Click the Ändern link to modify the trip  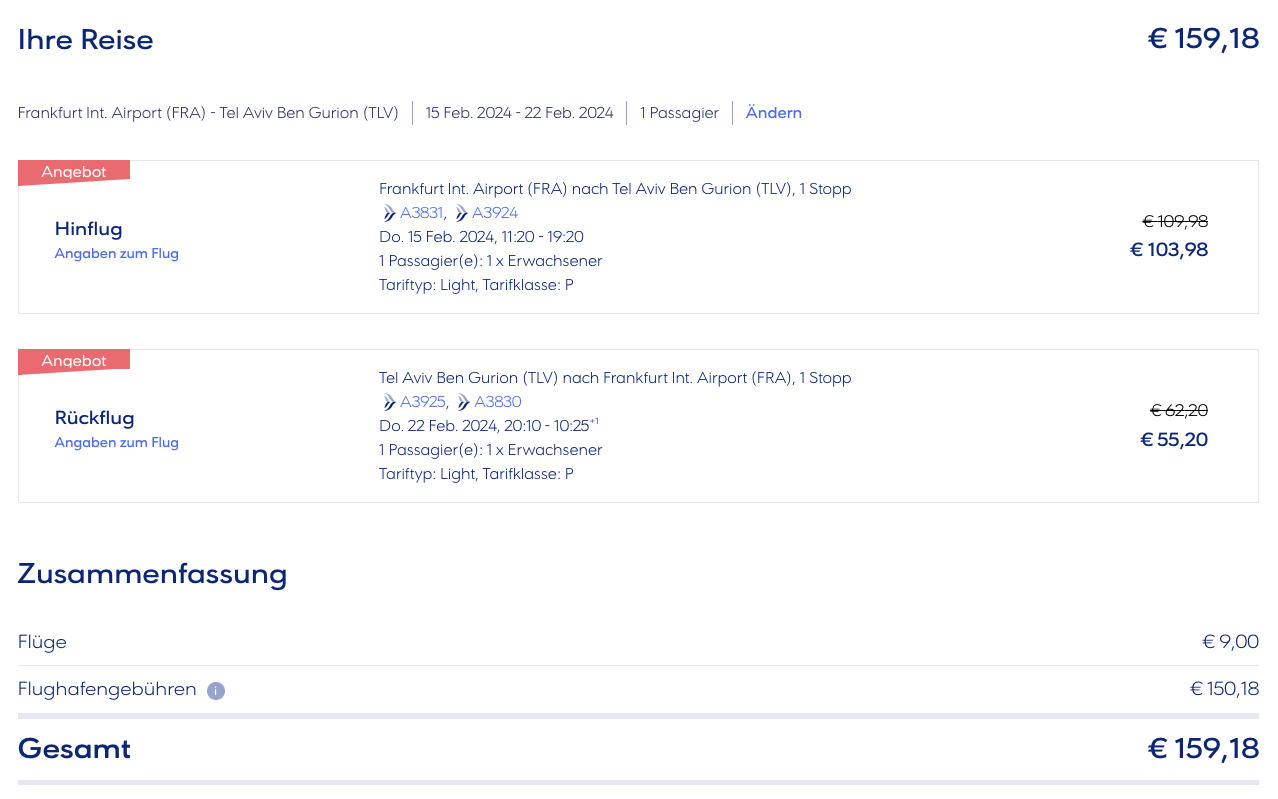click(773, 113)
